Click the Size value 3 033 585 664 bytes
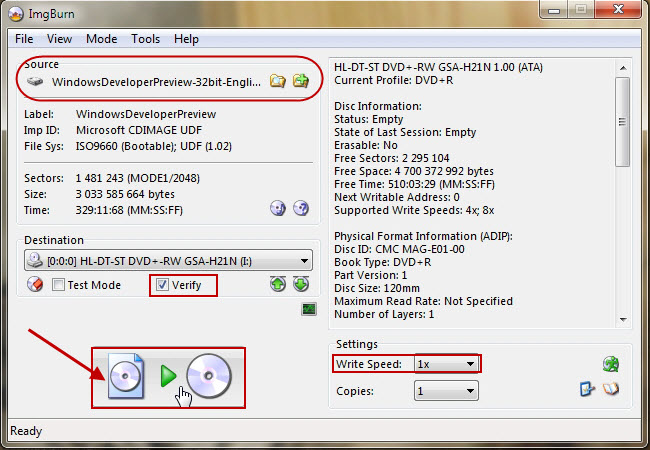 pyautogui.click(x=125, y=194)
